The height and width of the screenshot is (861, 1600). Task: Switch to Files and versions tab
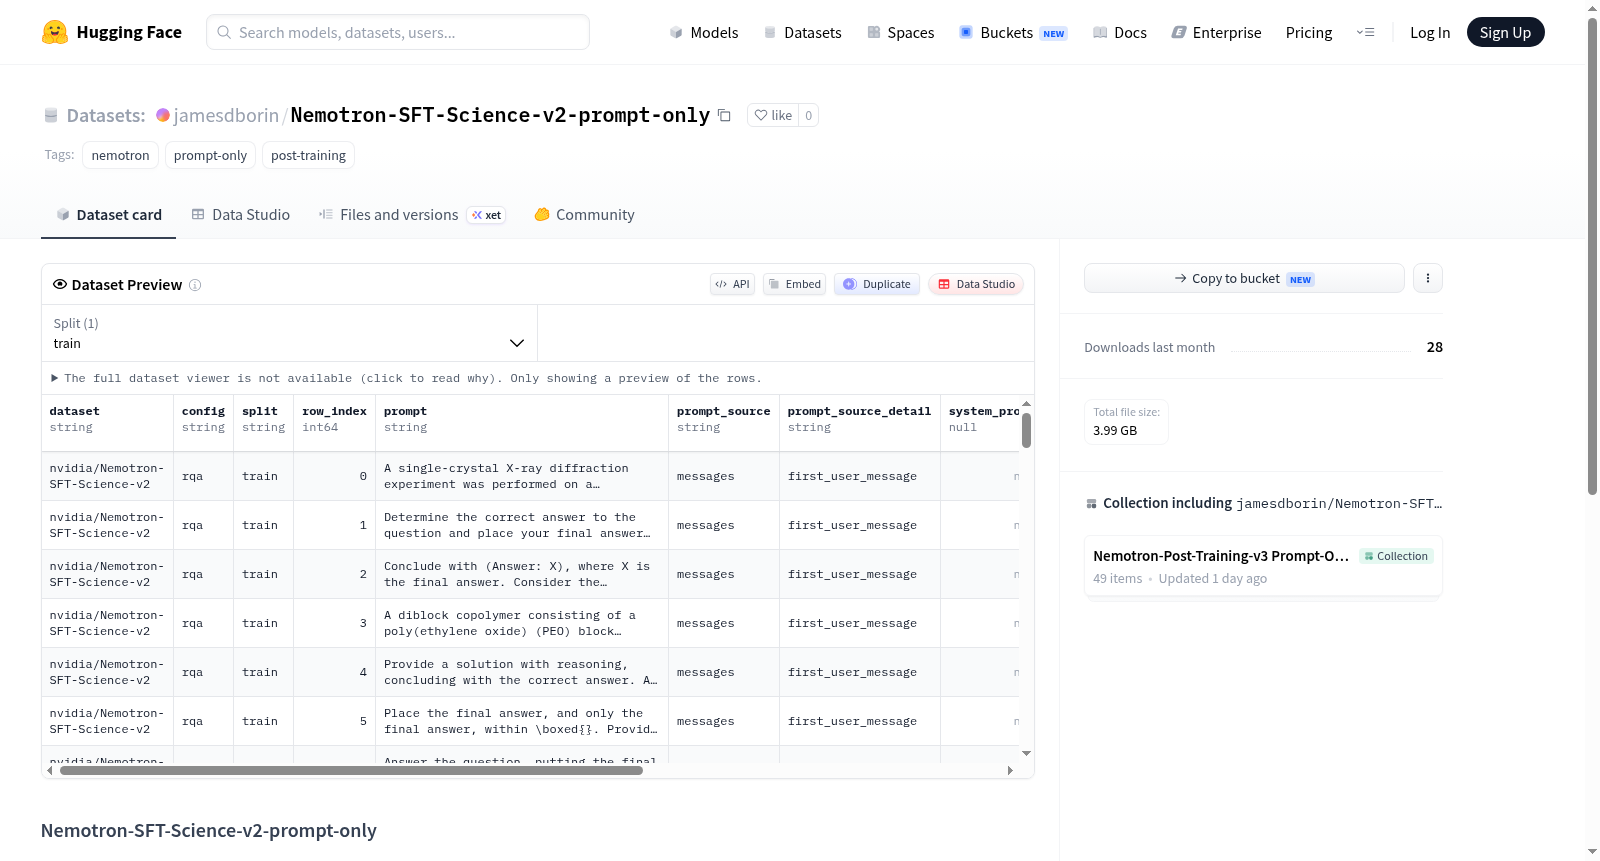click(411, 215)
